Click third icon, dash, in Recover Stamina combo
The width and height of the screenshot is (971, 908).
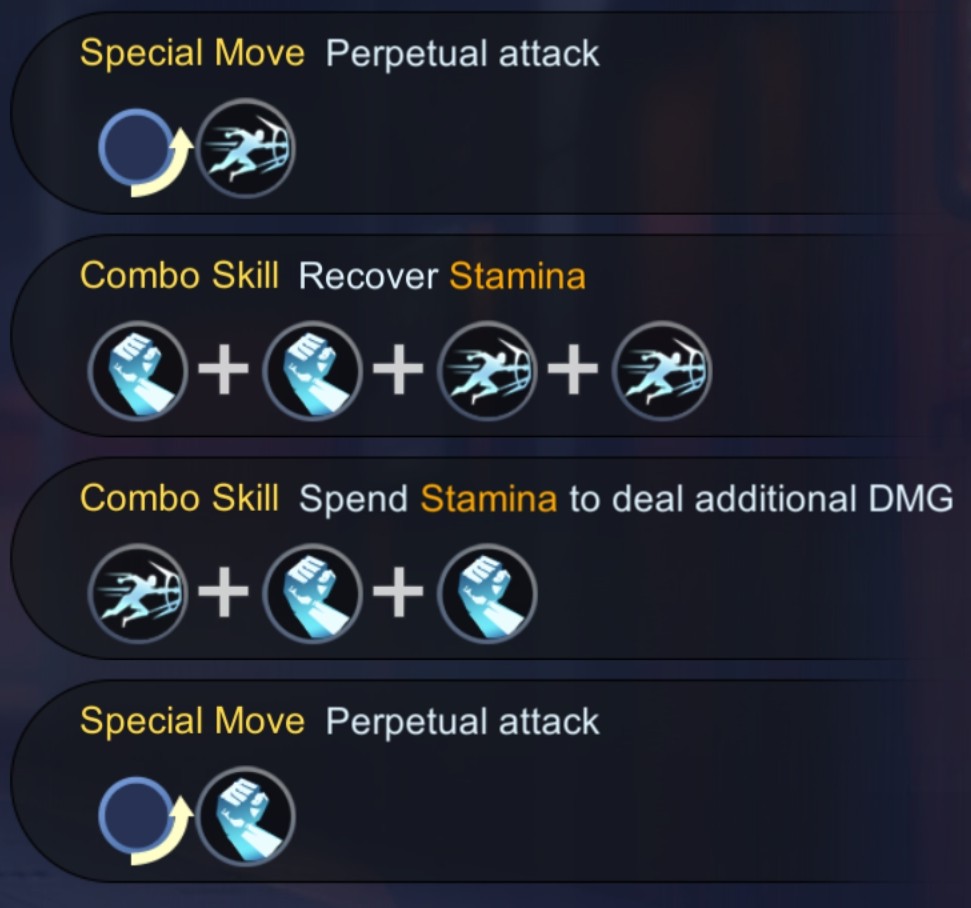coord(487,370)
